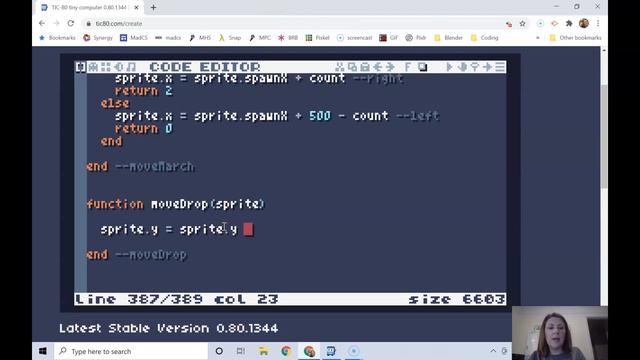The width and height of the screenshot is (640, 360).
Task: Open the Snap bookmark
Action: [x=230, y=38]
